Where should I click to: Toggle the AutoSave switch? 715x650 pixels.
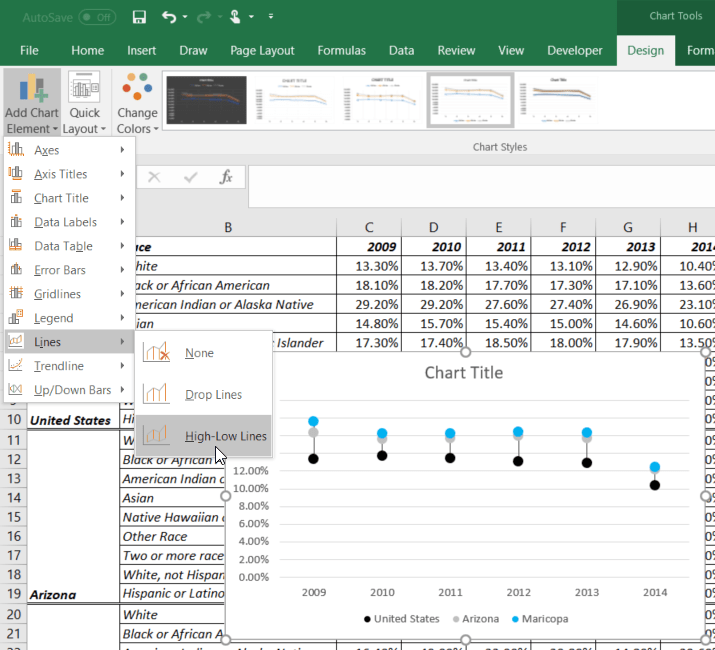click(x=97, y=17)
